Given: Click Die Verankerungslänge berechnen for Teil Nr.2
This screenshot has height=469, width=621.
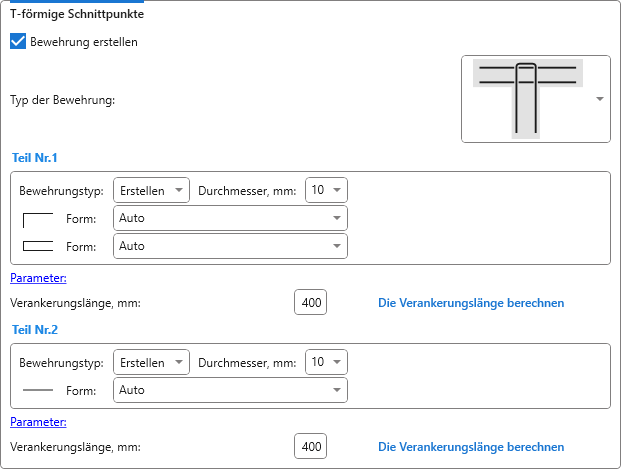Looking at the screenshot, I should (x=470, y=447).
